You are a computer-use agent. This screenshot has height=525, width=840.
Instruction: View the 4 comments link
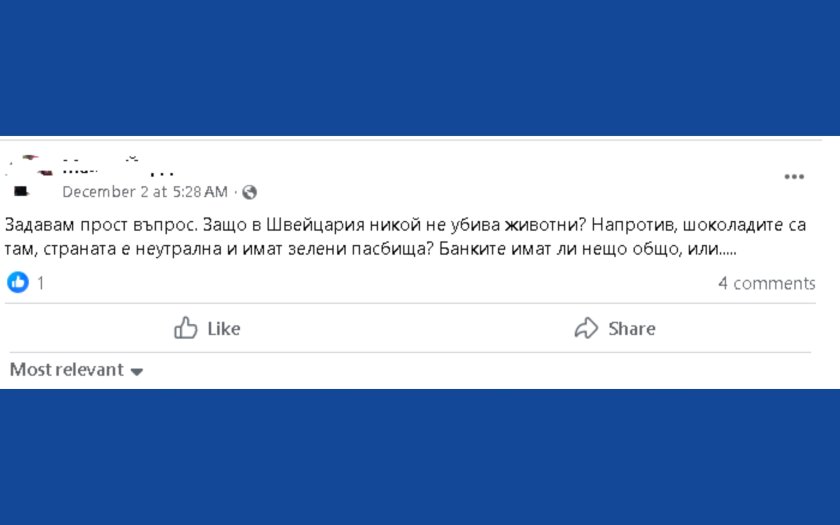pos(766,283)
